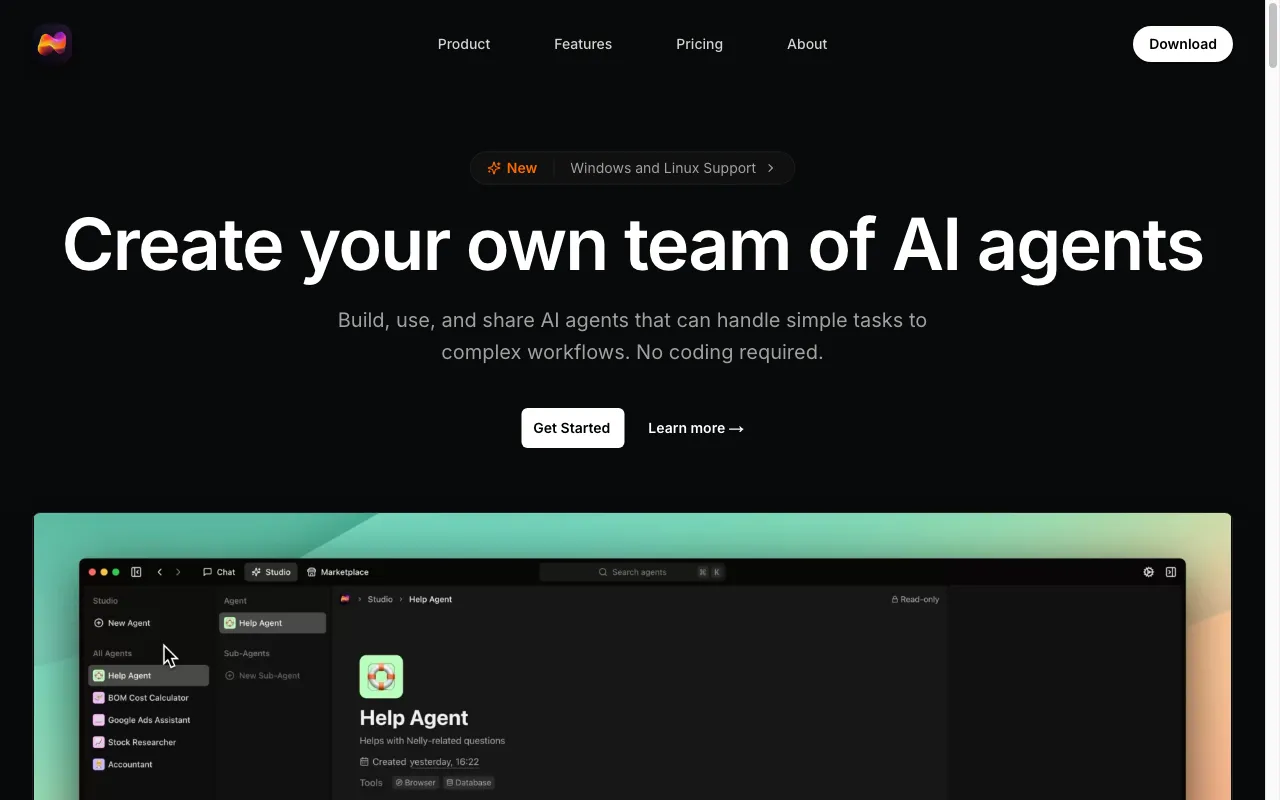Click the created date yesterday, 16:22
This screenshot has width=1280, height=800.
coord(444,762)
